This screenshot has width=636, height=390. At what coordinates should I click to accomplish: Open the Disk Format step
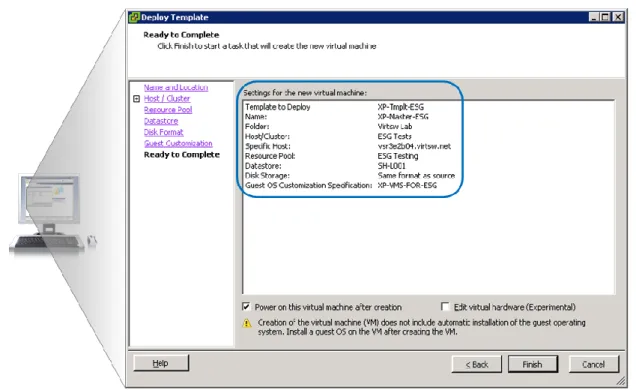163,132
